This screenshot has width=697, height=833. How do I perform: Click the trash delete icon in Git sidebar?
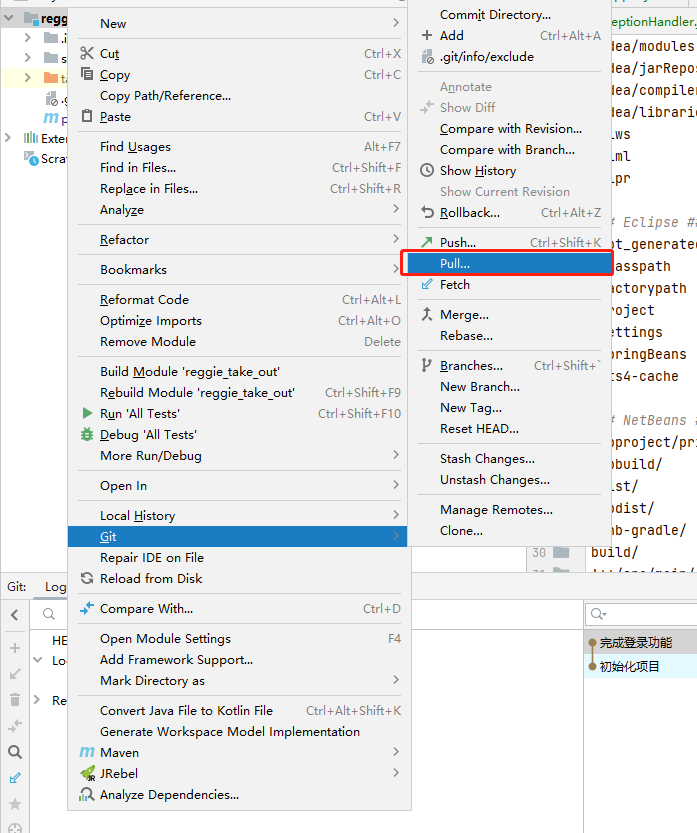tap(15, 699)
